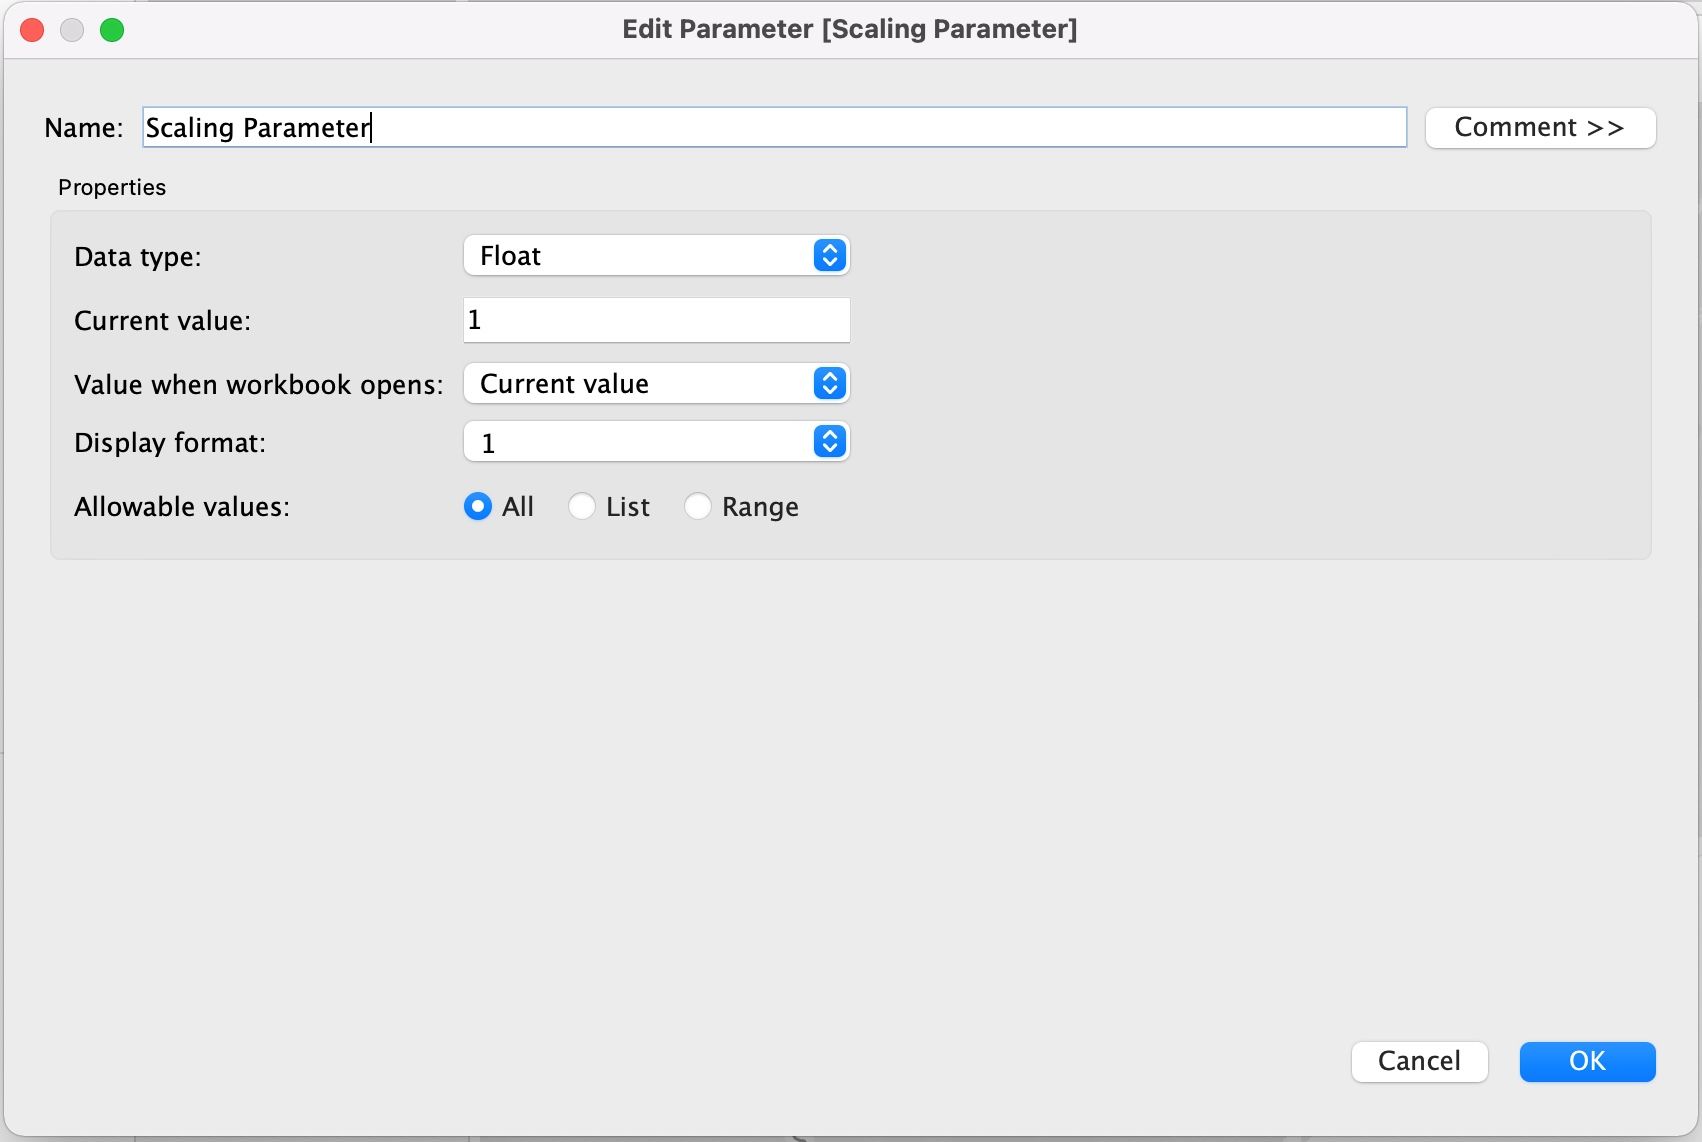Pick the Range allowable values option
Image resolution: width=1702 pixels, height=1142 pixels.
[698, 507]
